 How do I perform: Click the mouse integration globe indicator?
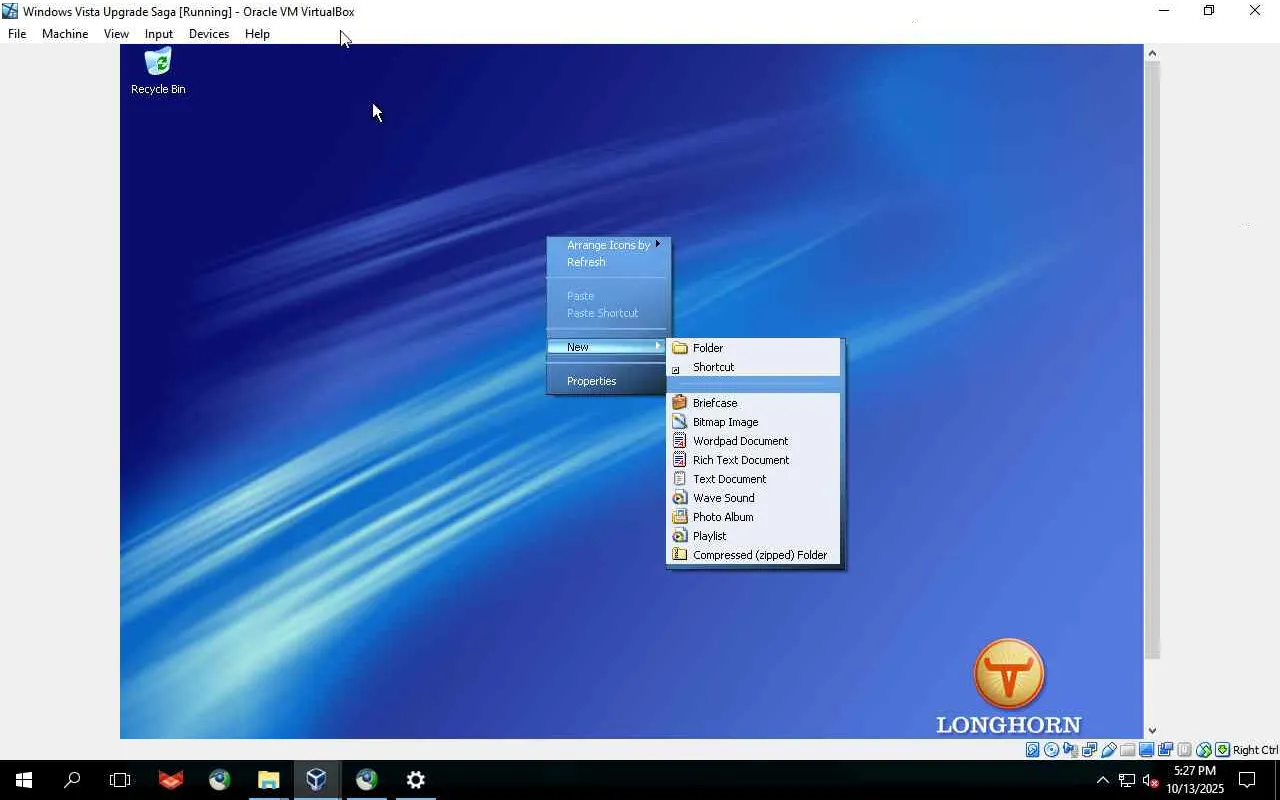[1204, 750]
